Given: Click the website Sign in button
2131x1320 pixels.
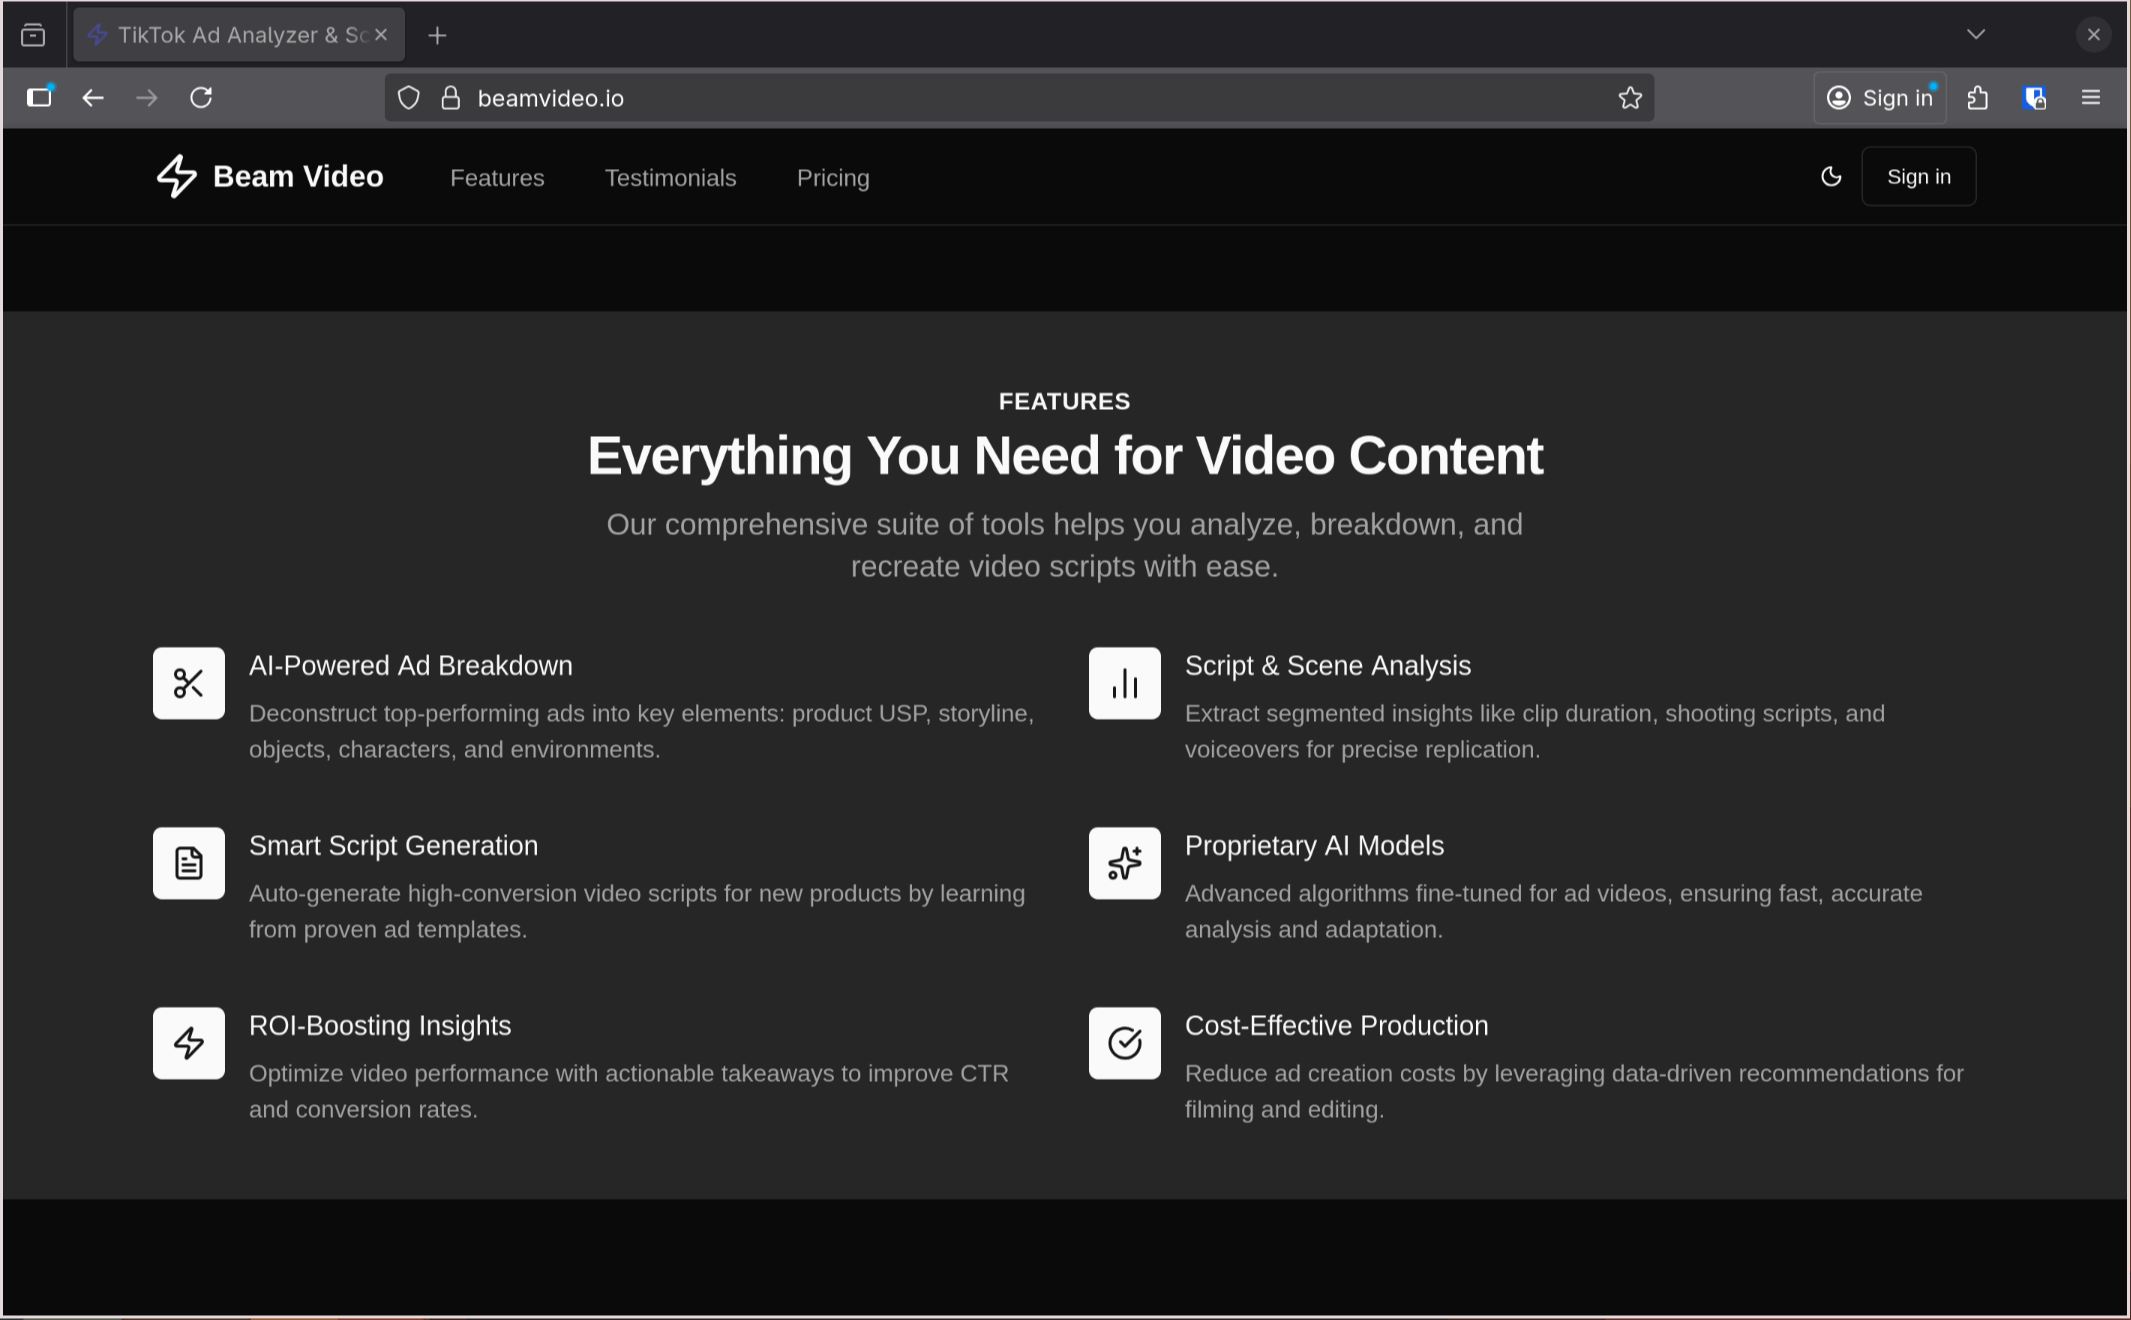Looking at the screenshot, I should pyautogui.click(x=1918, y=177).
